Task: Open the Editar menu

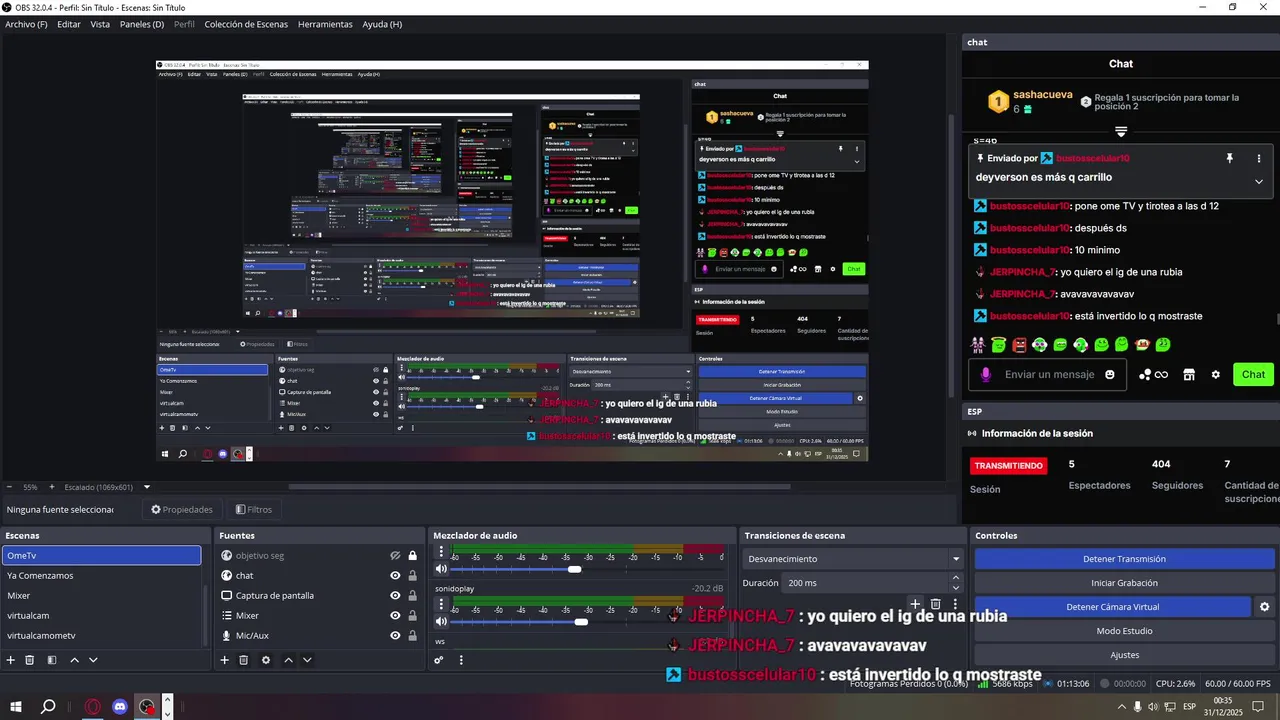Action: [69, 24]
